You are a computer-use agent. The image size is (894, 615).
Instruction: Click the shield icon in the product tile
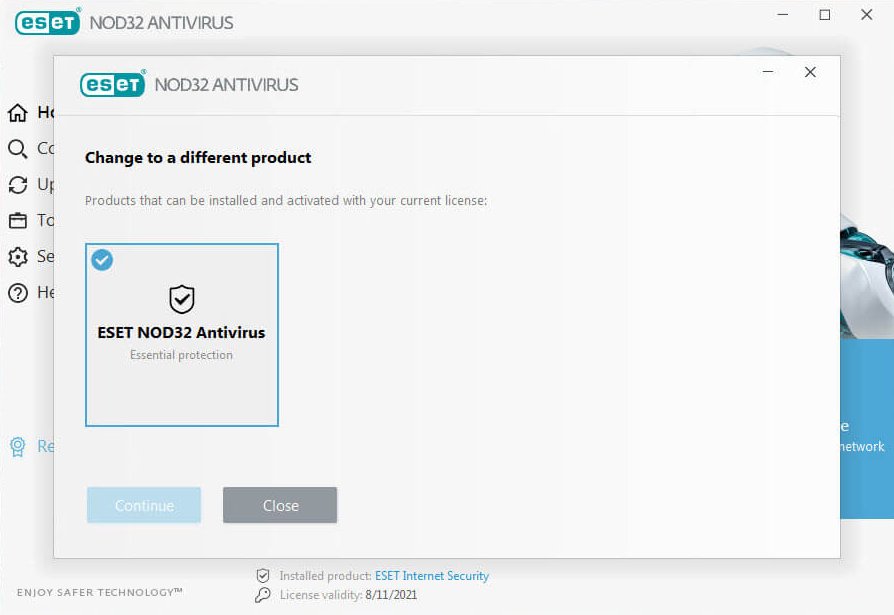181,298
